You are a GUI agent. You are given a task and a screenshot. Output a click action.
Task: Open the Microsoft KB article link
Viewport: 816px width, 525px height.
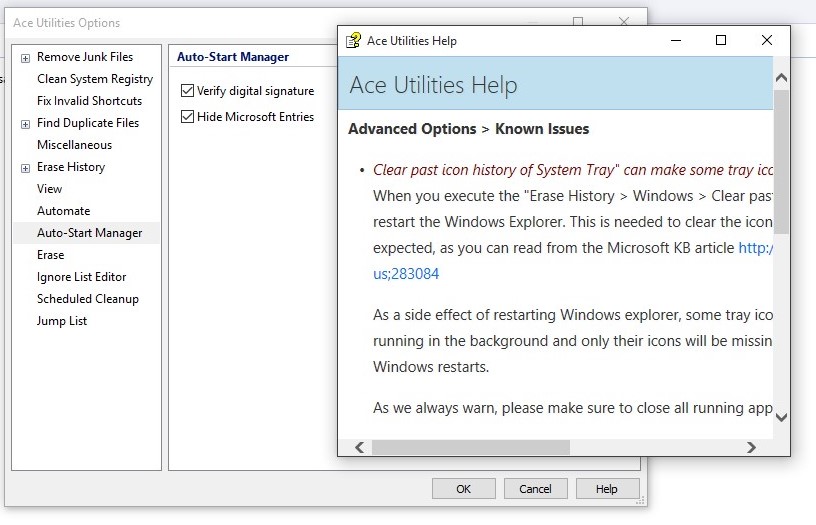click(755, 247)
